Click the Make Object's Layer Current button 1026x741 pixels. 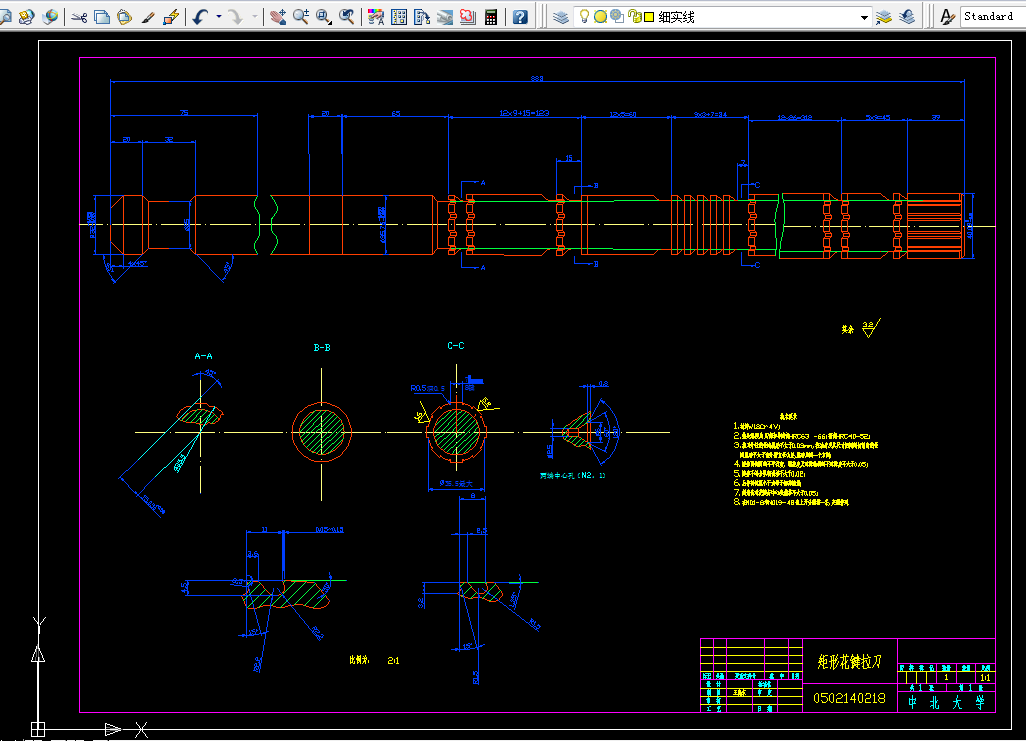click(884, 17)
